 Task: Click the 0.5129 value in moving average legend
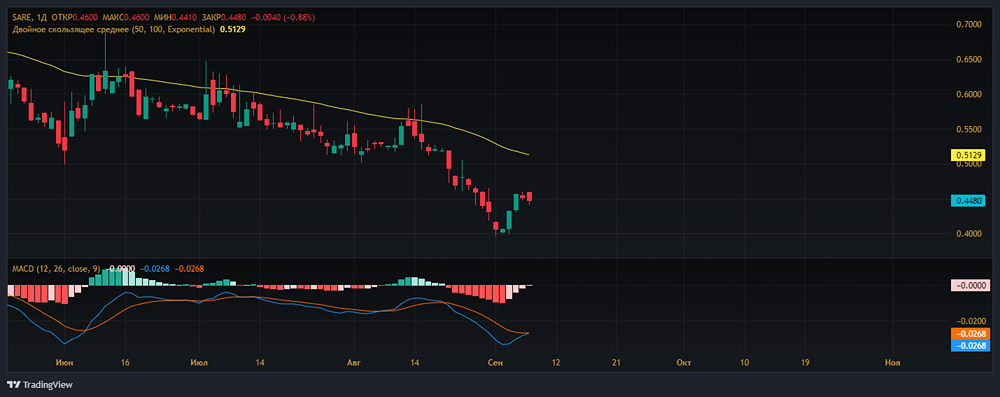(232, 29)
